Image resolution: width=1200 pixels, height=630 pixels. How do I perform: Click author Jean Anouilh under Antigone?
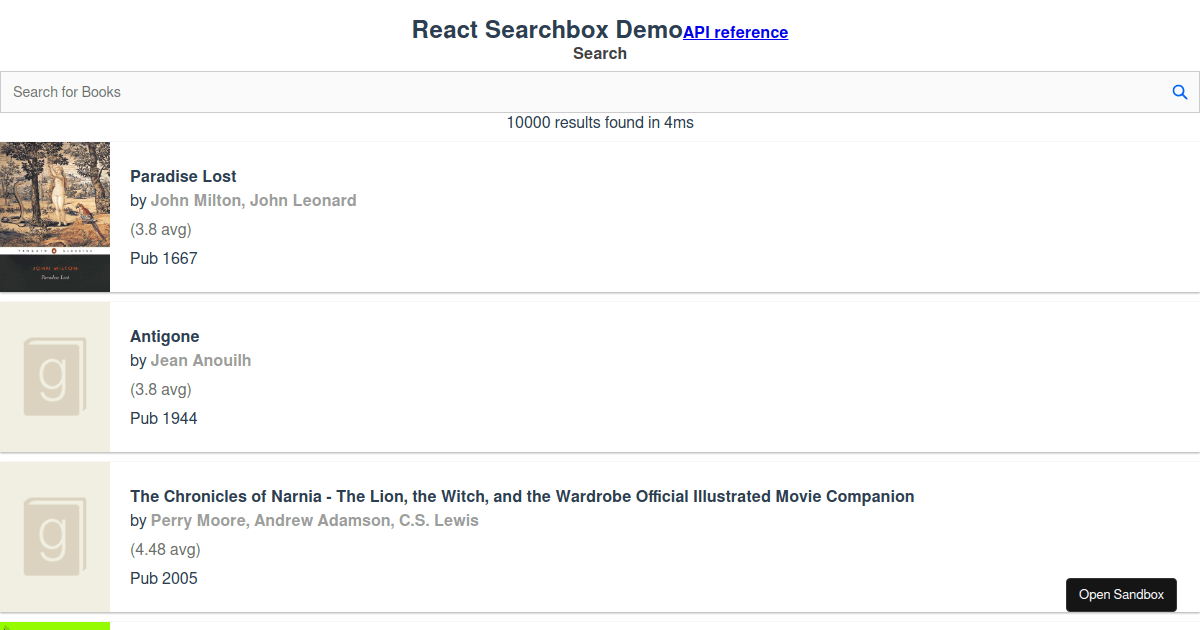pyautogui.click(x=201, y=360)
